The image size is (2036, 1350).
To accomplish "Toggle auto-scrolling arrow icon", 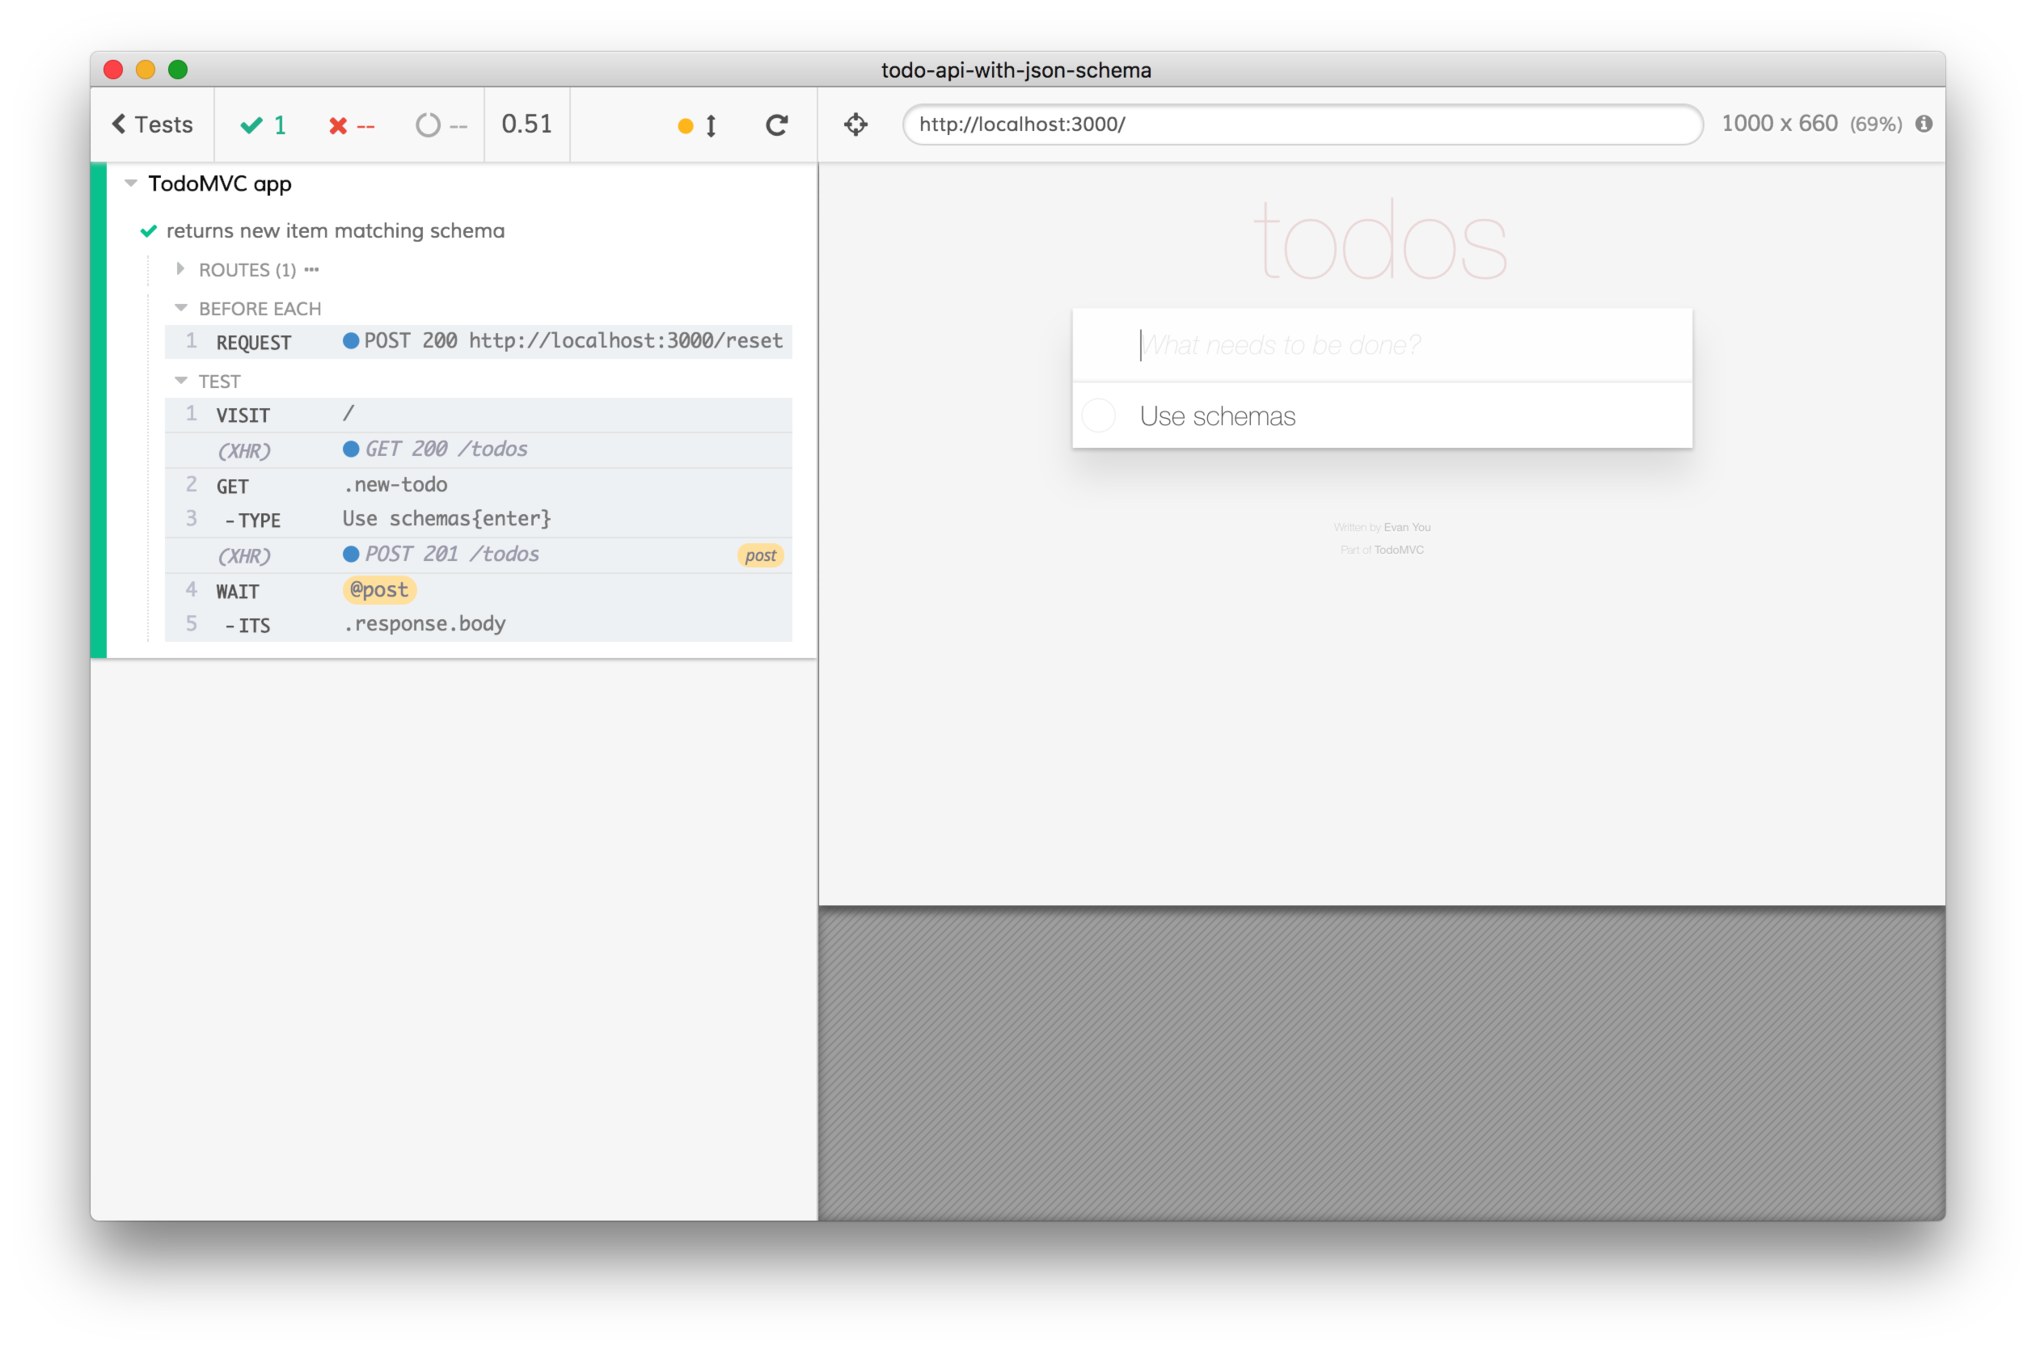I will [x=711, y=125].
